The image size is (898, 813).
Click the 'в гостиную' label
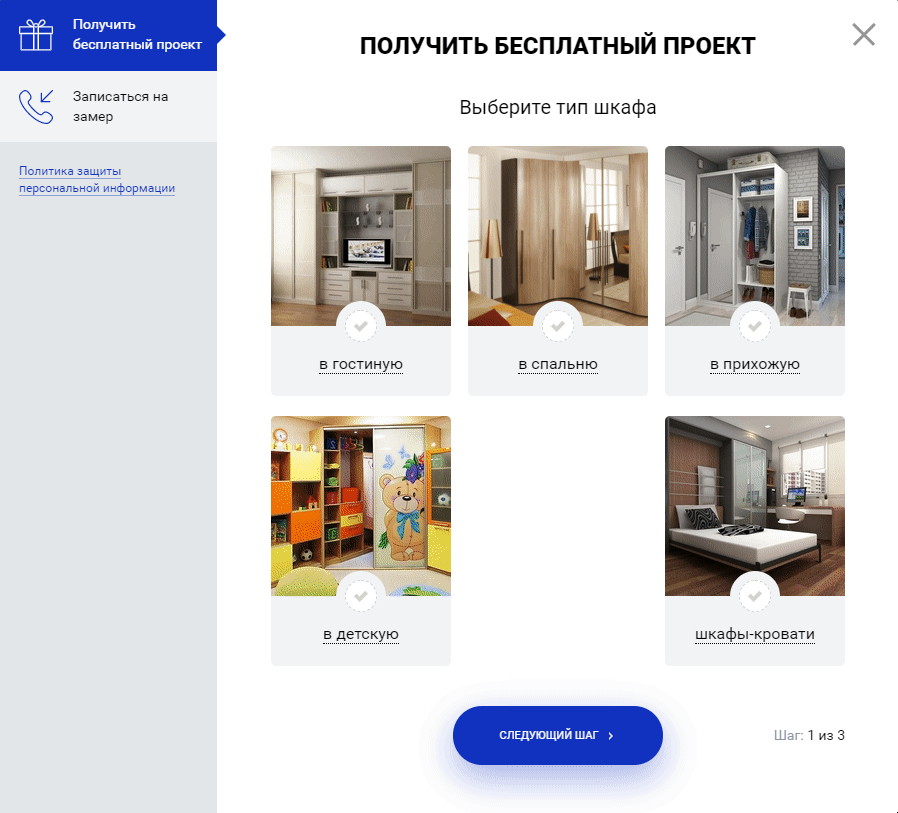[x=361, y=364]
